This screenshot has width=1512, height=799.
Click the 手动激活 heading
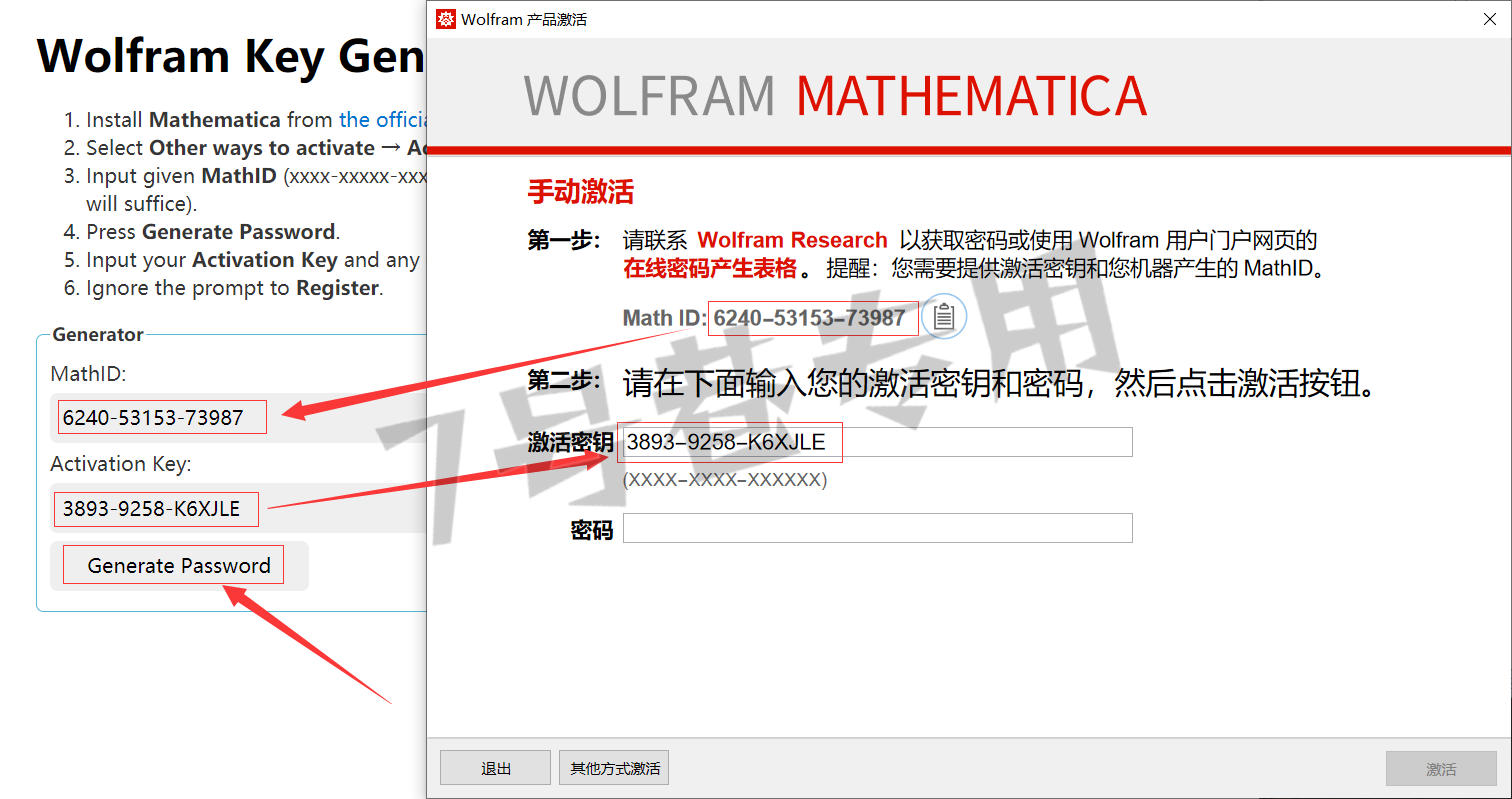580,191
